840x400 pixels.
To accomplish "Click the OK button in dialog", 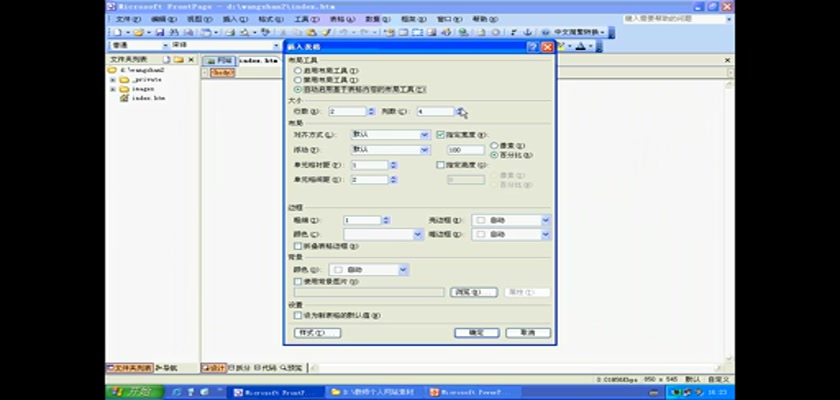I will (476, 332).
